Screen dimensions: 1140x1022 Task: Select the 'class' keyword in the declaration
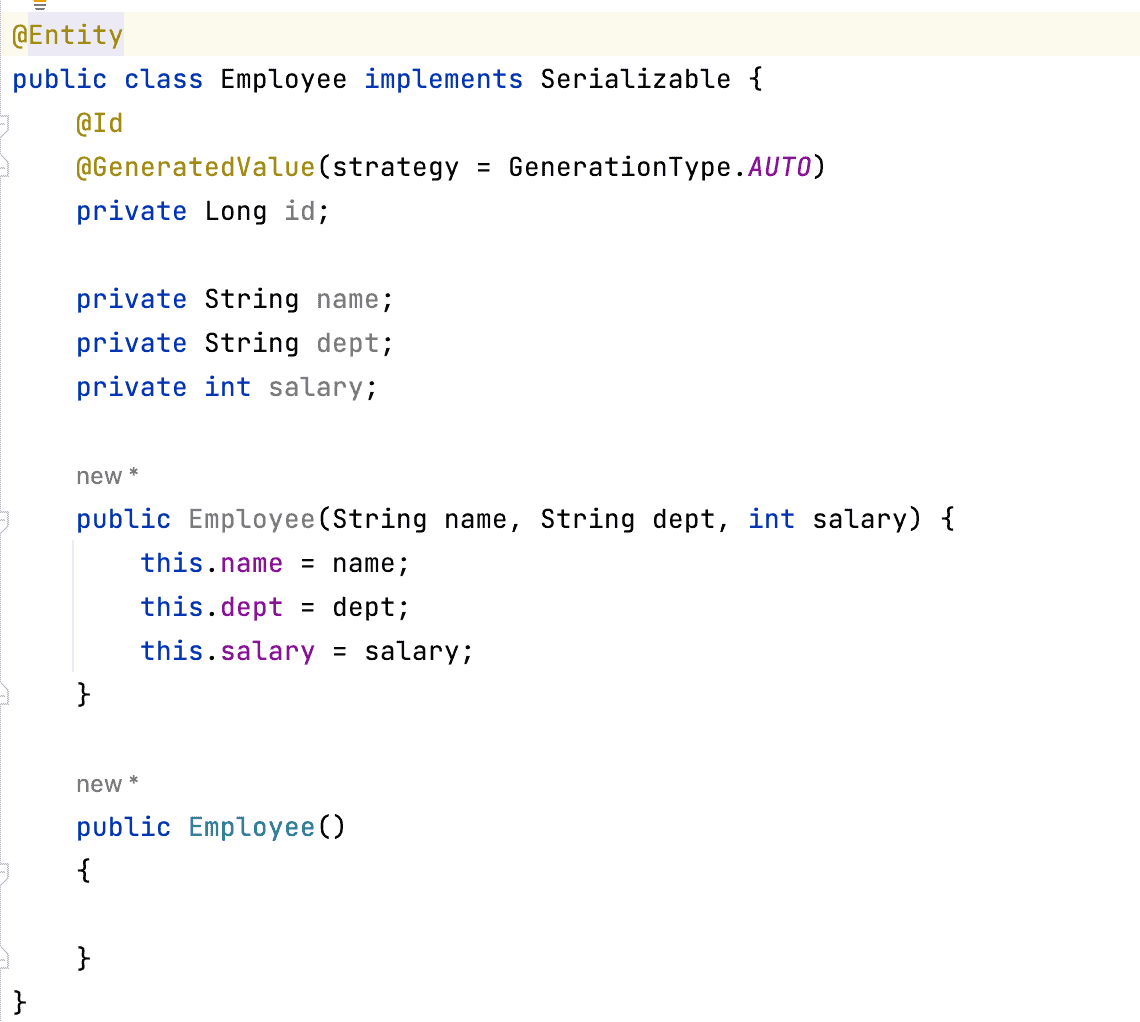pyautogui.click(x=164, y=79)
